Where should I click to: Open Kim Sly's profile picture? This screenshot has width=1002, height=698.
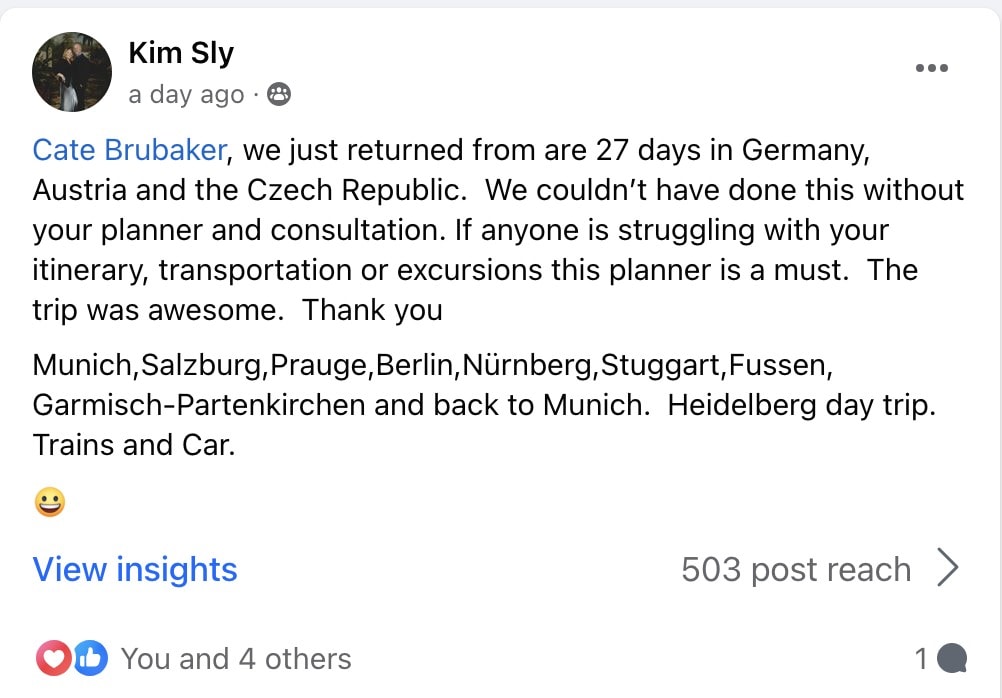(71, 71)
